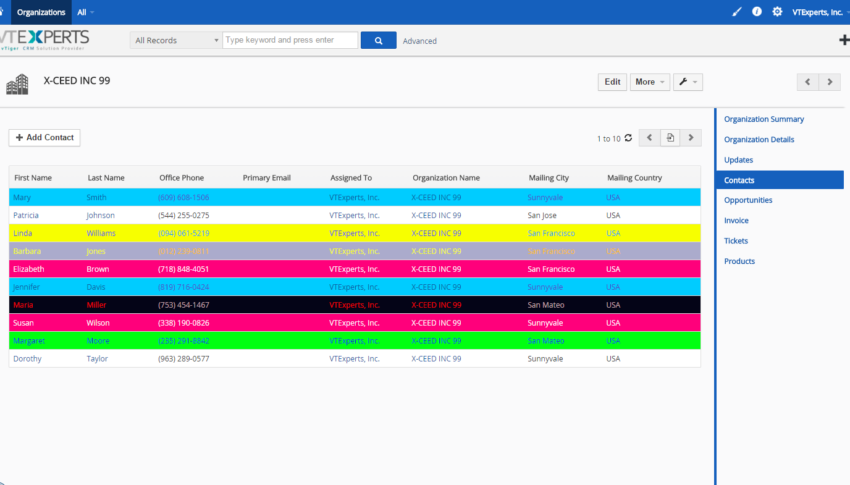This screenshot has height=485, width=850.
Task: Open contact Barbara
Action: click(x=27, y=251)
